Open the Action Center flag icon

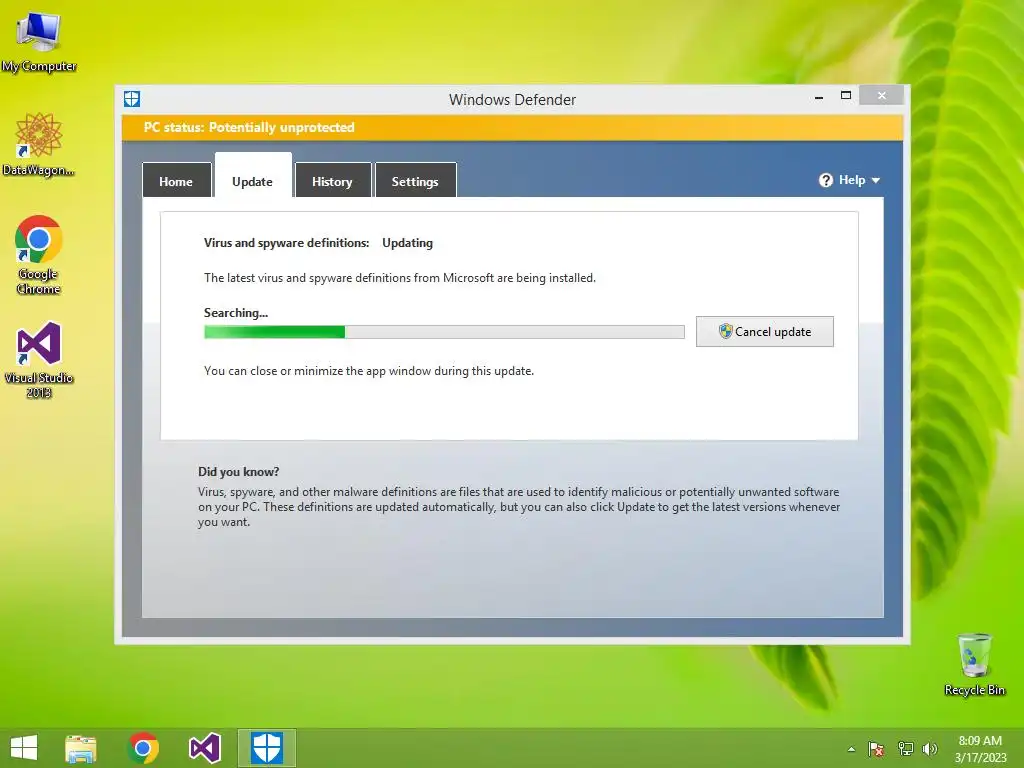876,749
